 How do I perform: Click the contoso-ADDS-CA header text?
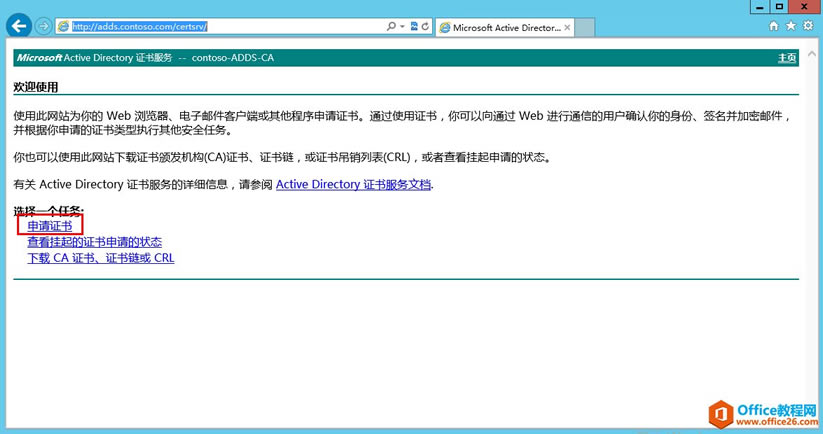click(233, 58)
